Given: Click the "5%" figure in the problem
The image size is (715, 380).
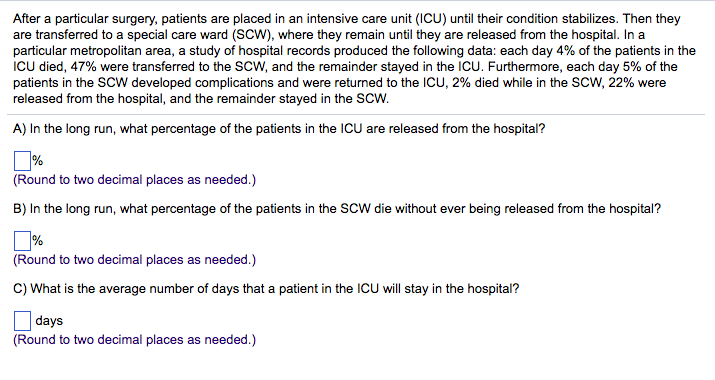Looking at the screenshot, I should coord(632,67).
